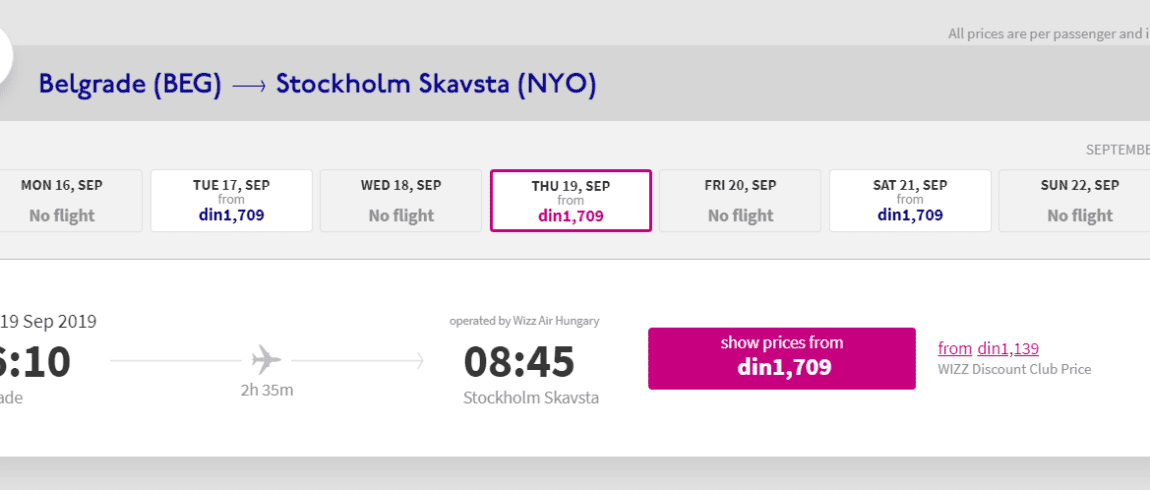Click show prices from din1,709 button
The height and width of the screenshot is (490, 1150).
(x=782, y=358)
